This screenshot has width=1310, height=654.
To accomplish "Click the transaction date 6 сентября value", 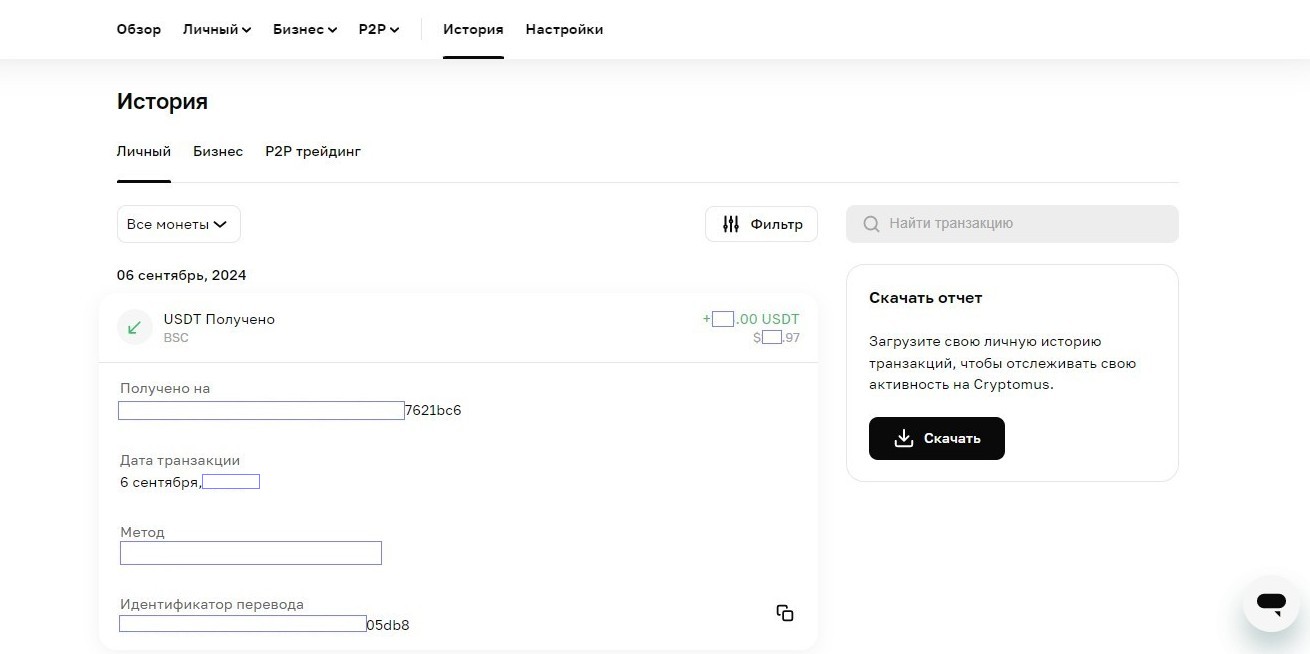I will 190,482.
